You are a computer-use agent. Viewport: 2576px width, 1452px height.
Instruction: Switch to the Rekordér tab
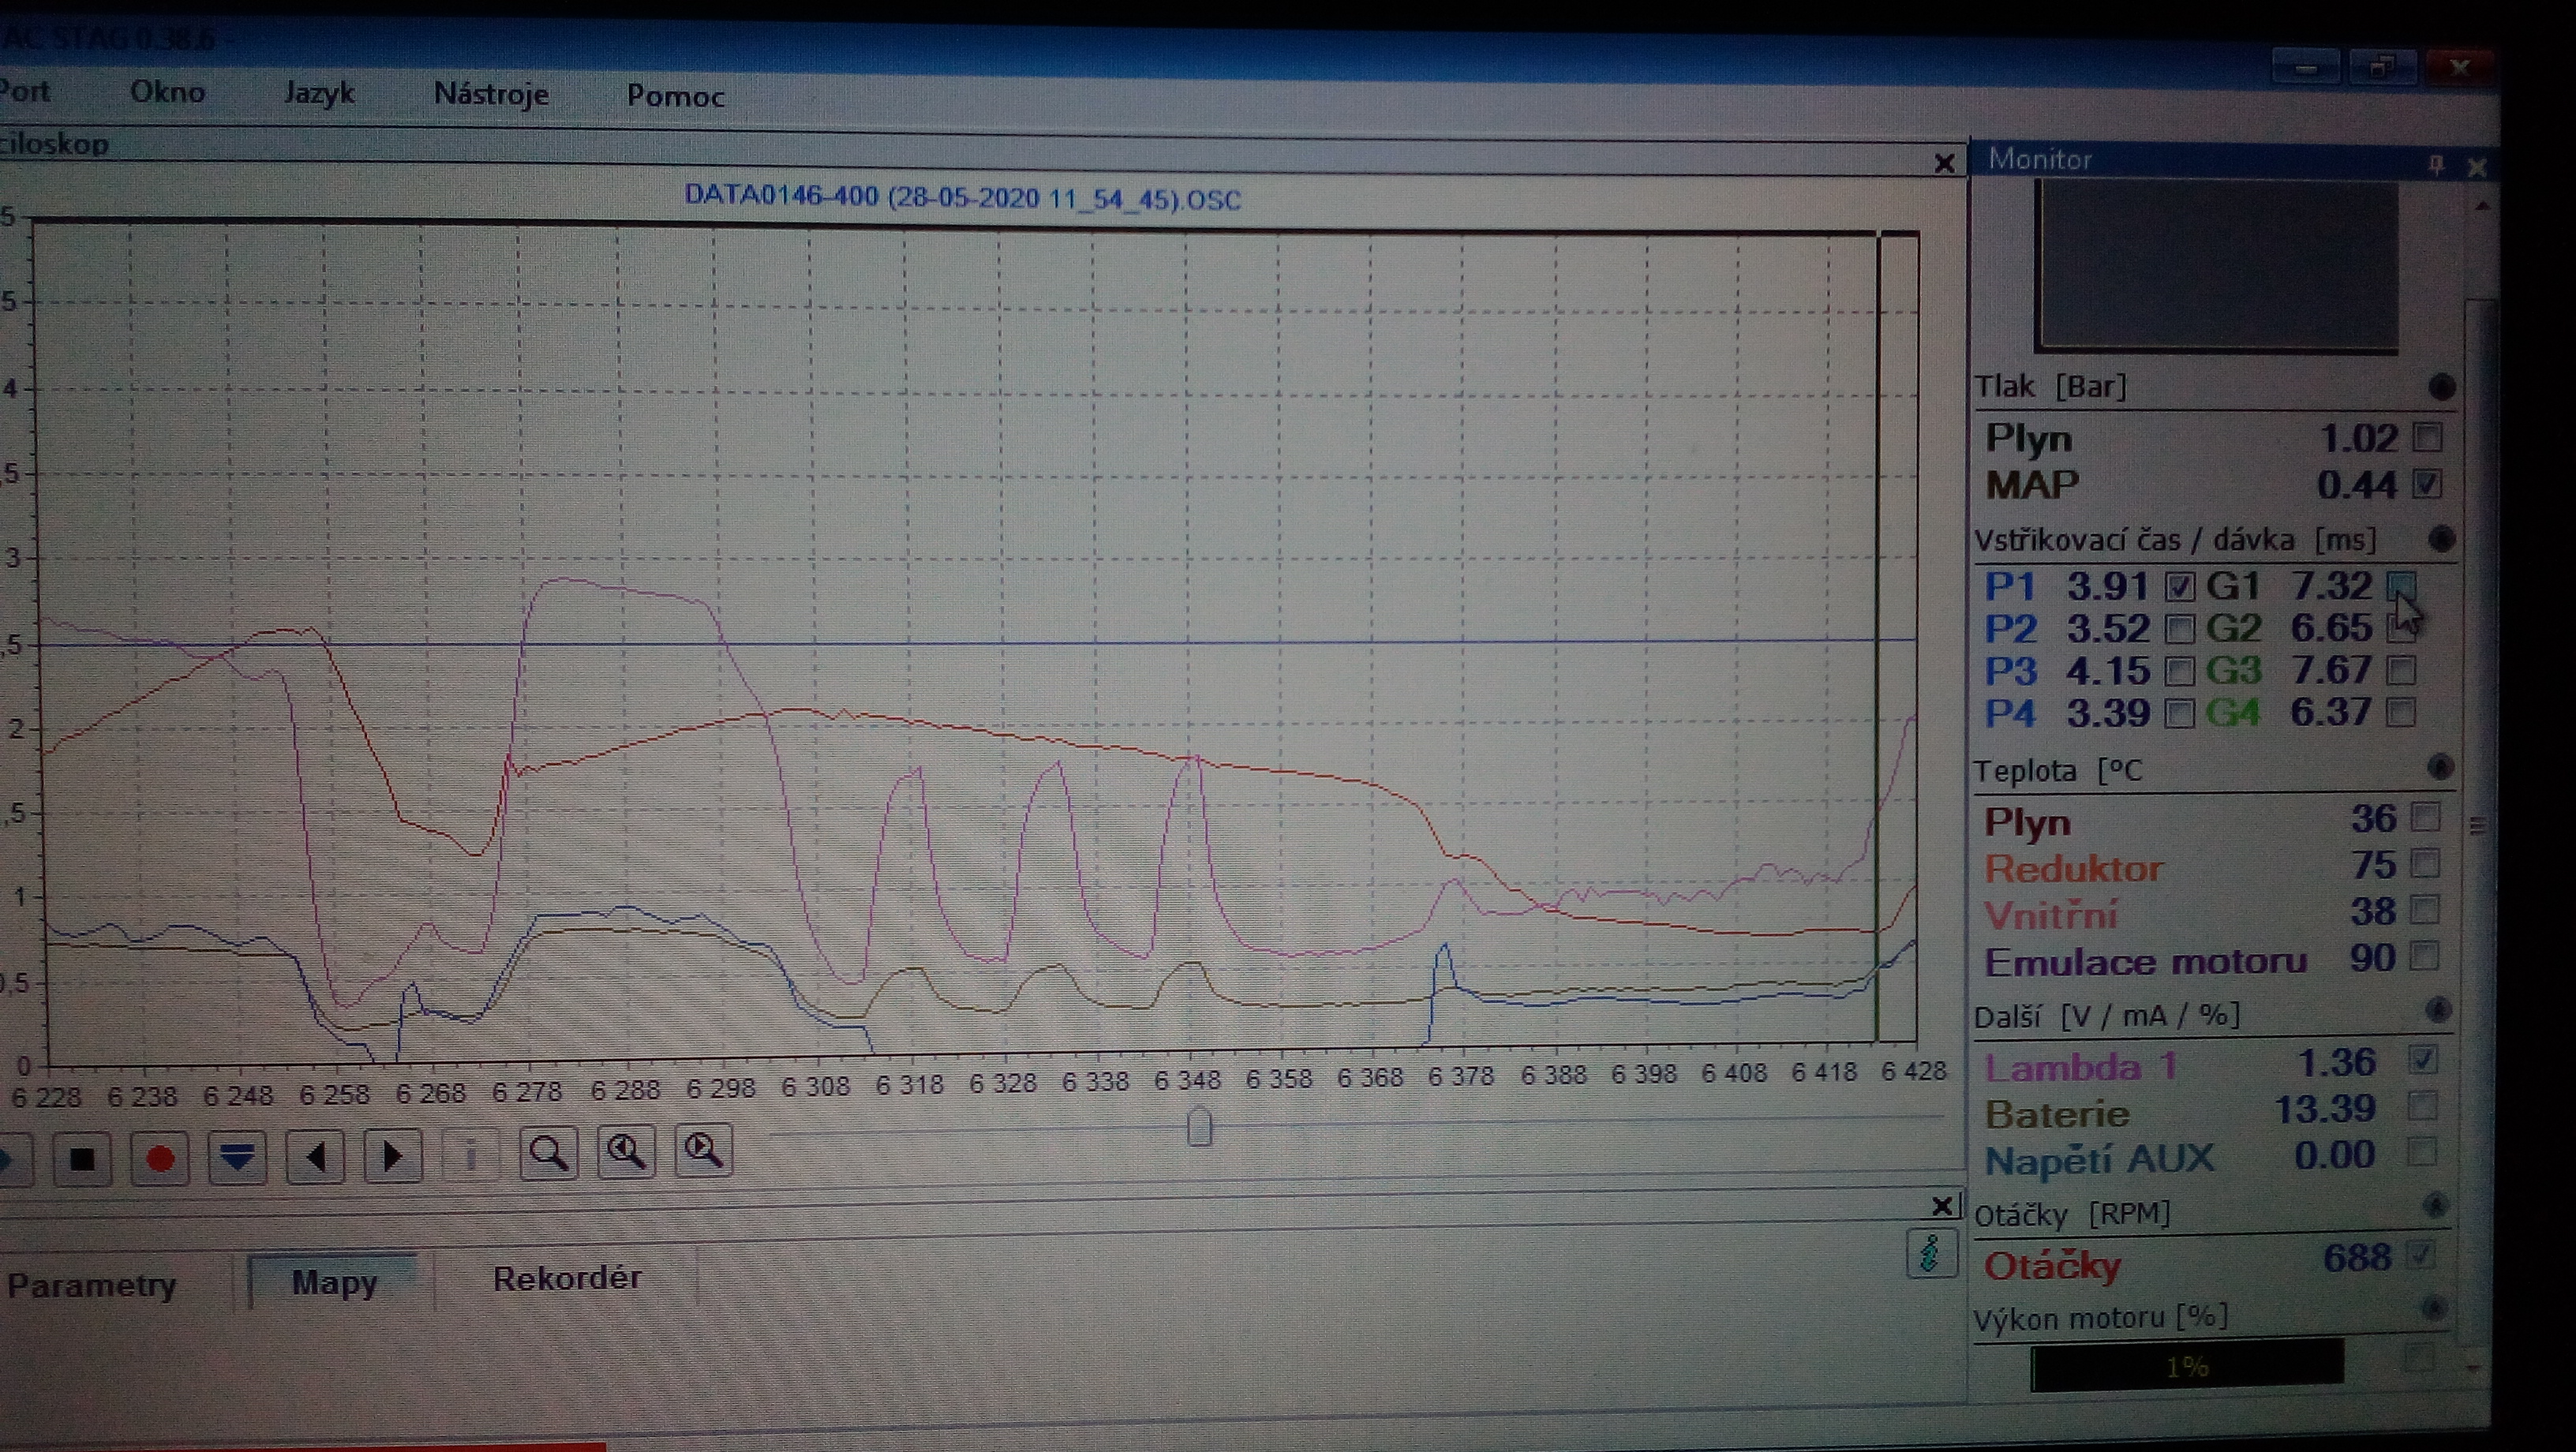566,1278
